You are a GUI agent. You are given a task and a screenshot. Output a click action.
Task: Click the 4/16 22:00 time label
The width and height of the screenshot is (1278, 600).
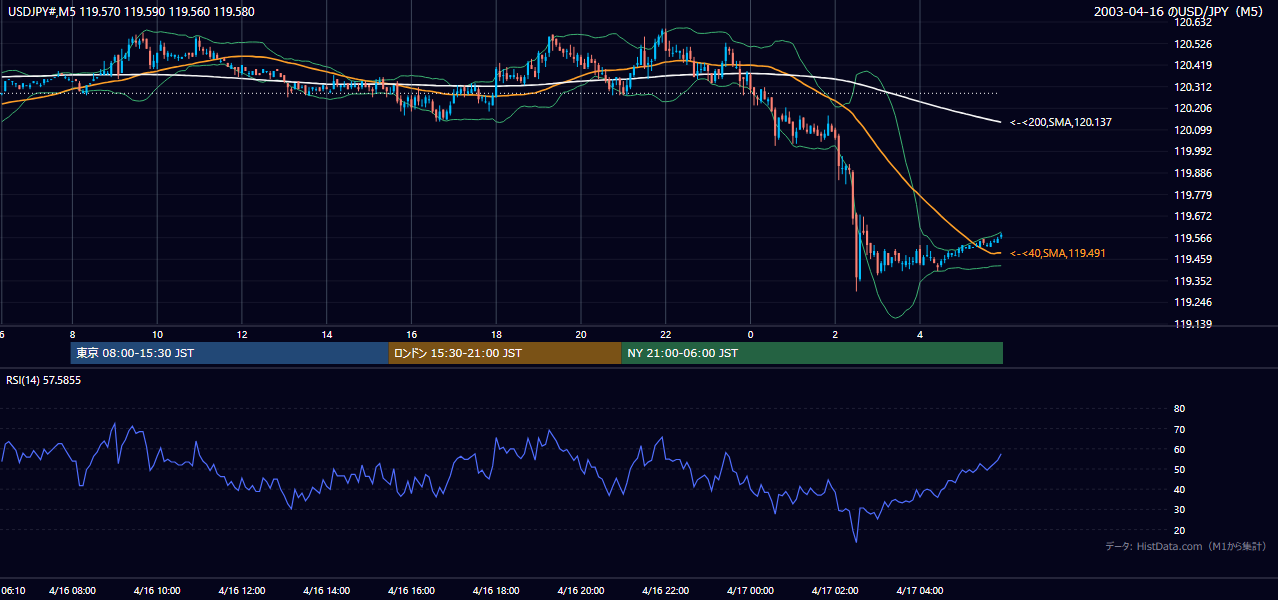(666, 591)
